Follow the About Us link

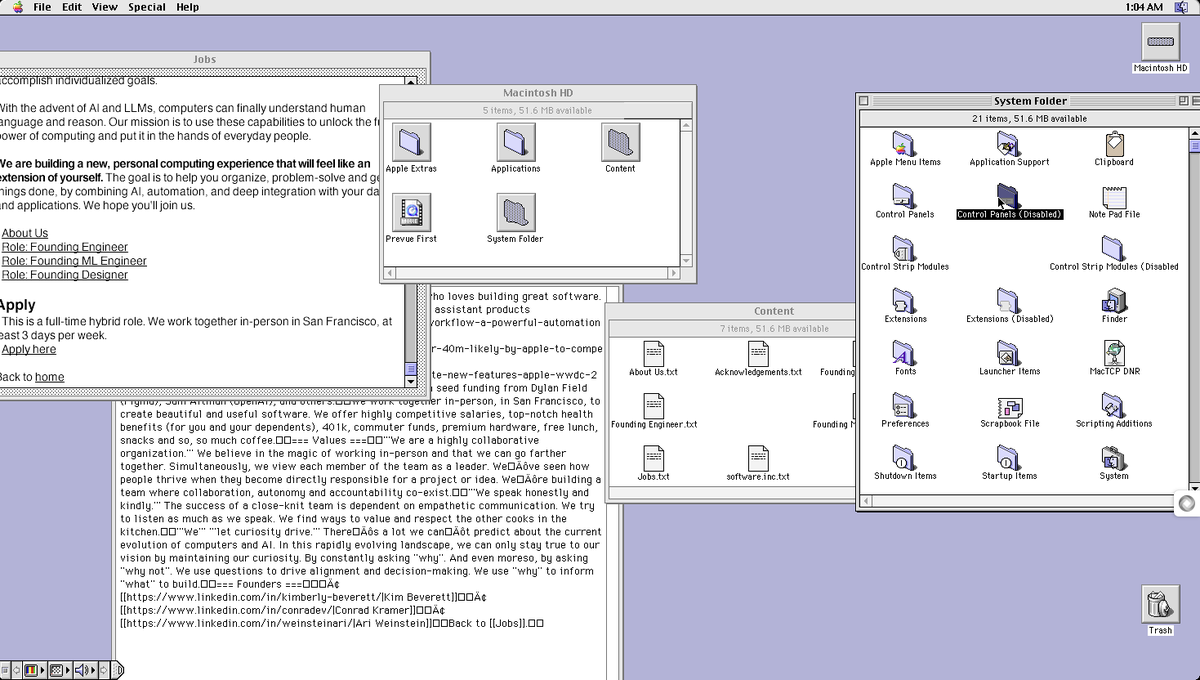[x=25, y=233]
